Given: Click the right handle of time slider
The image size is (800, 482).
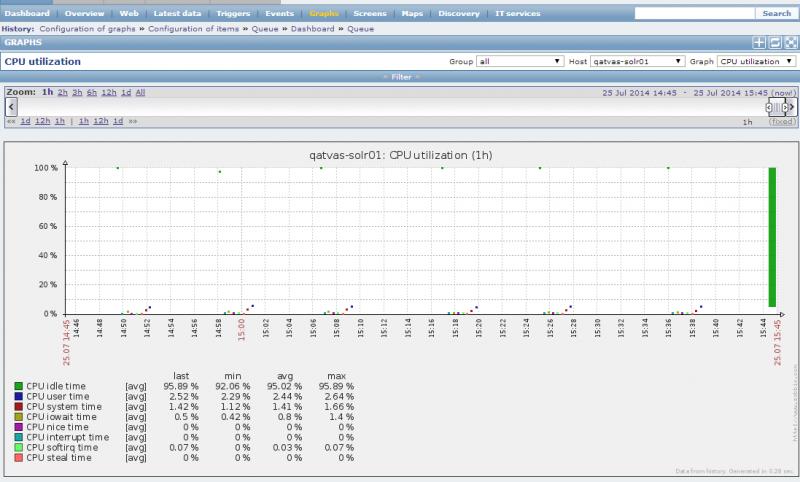Looking at the screenshot, I should tap(785, 107).
